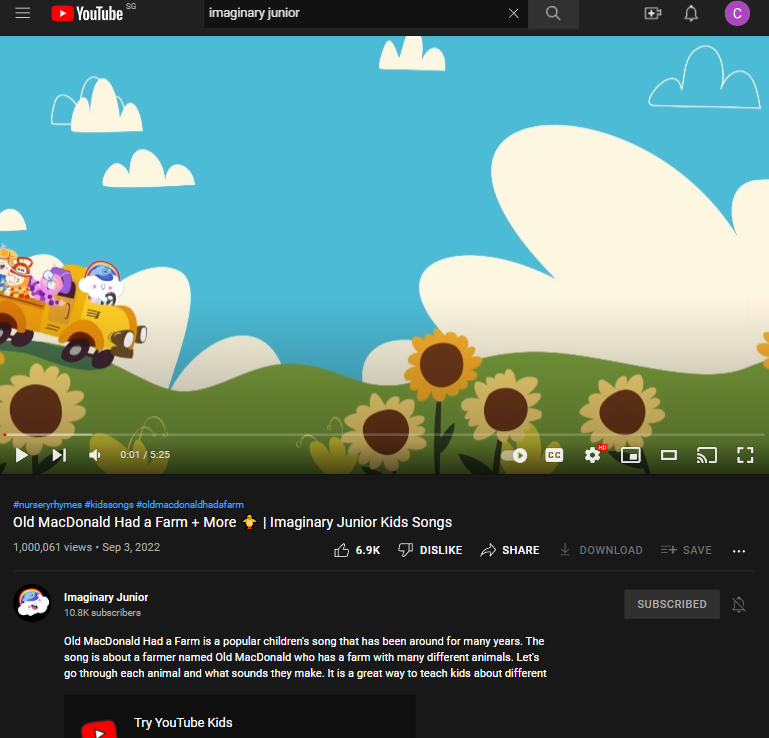Like the video with 6.9K likes
Image resolution: width=769 pixels, height=738 pixels.
[x=357, y=550]
